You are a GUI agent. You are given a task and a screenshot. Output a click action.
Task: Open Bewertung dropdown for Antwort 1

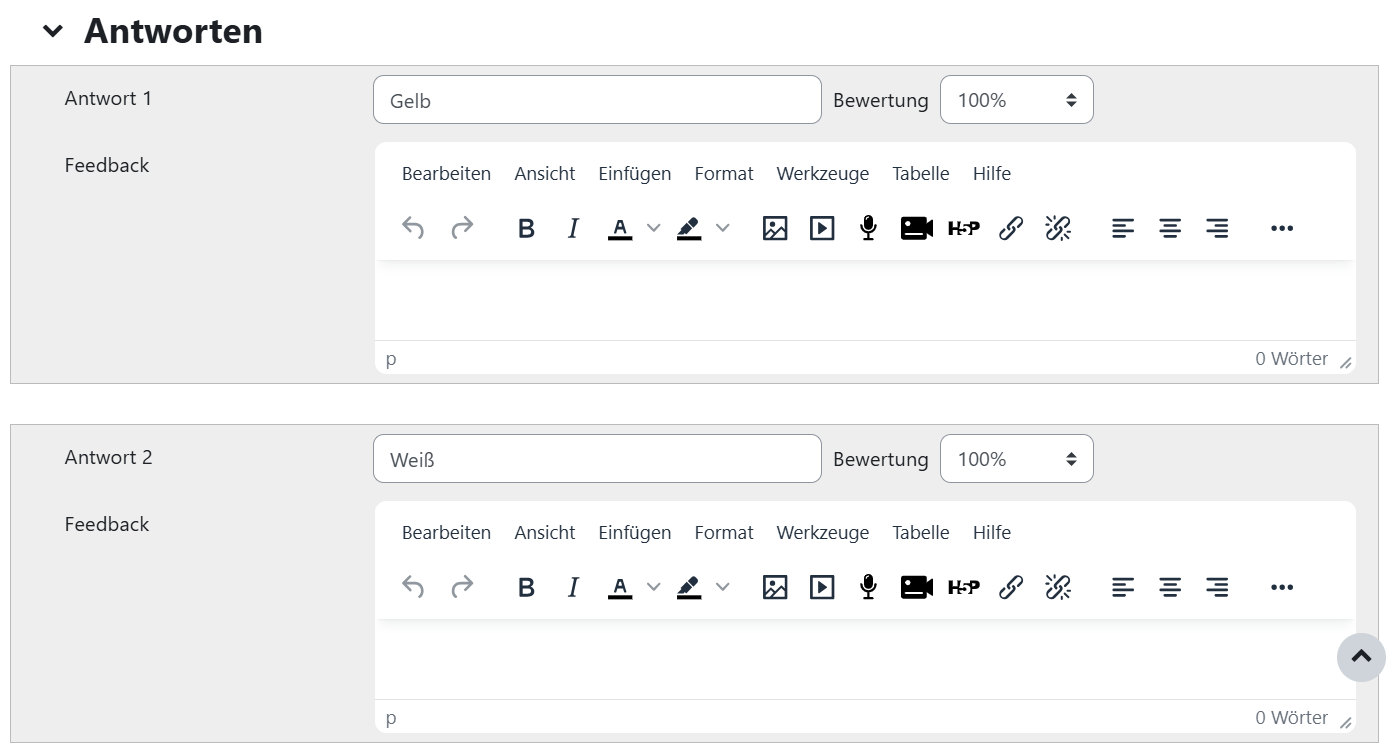[1017, 100]
